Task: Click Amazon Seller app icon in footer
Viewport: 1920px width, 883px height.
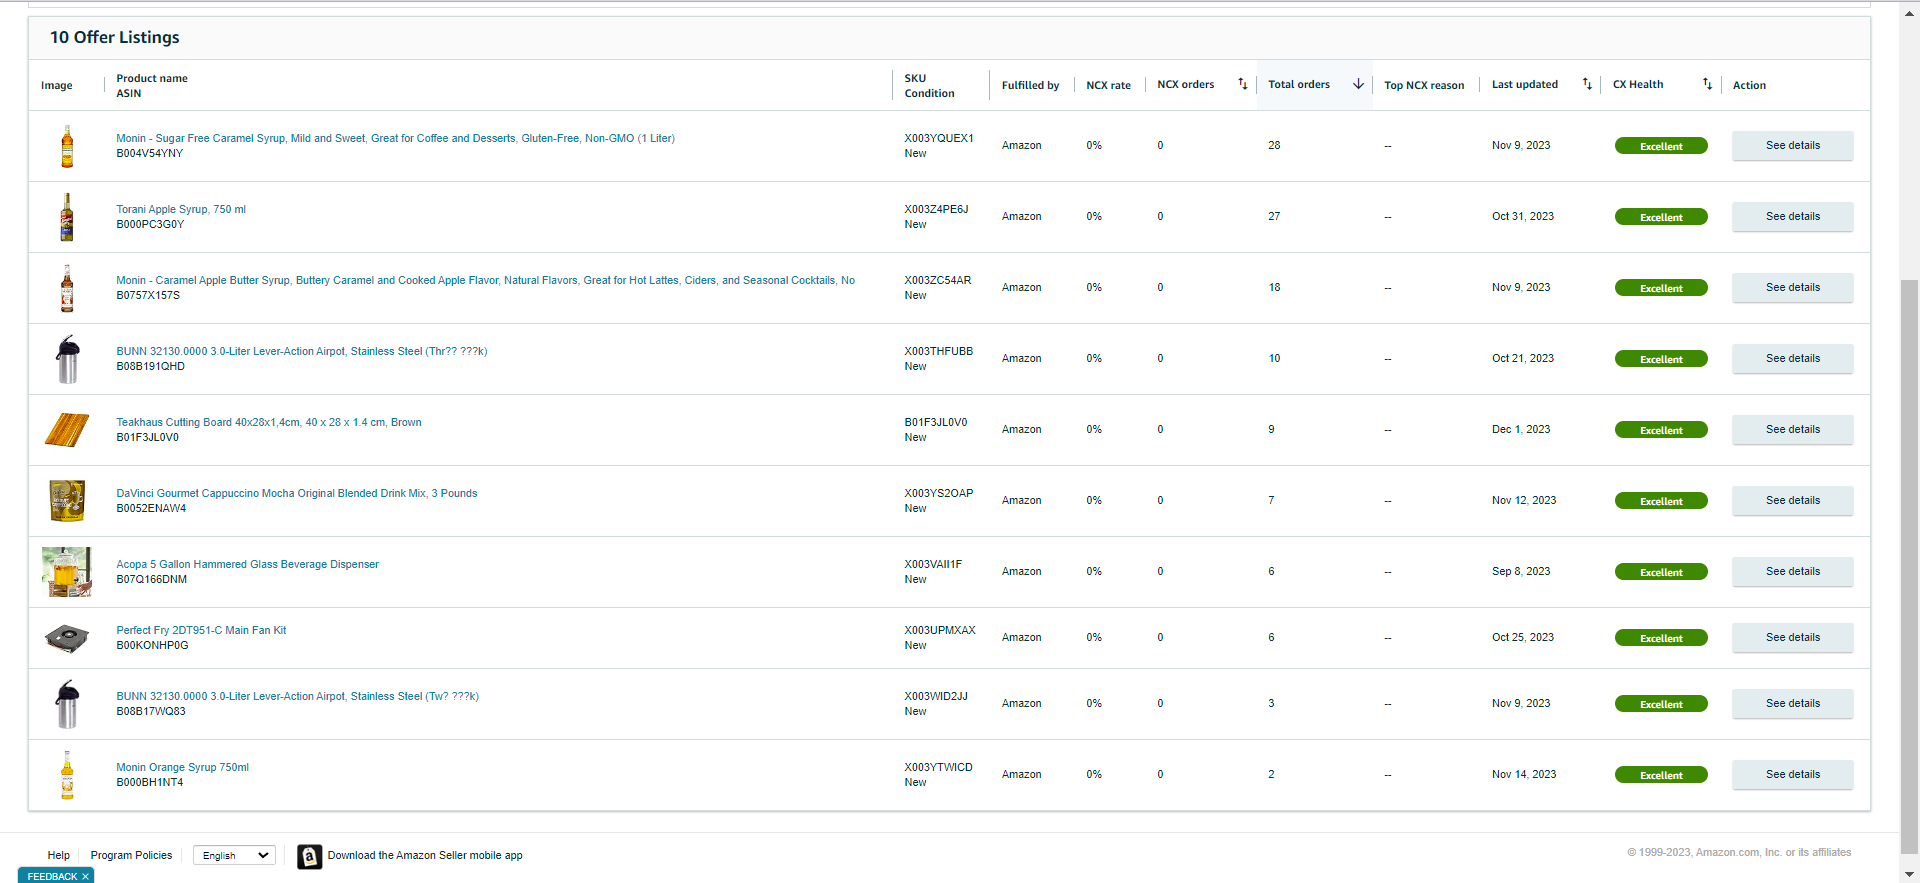Action: 310,856
